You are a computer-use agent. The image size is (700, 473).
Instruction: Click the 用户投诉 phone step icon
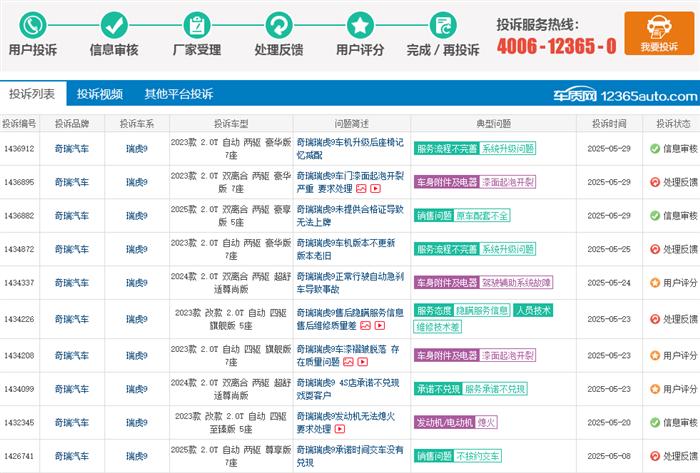pos(33,25)
